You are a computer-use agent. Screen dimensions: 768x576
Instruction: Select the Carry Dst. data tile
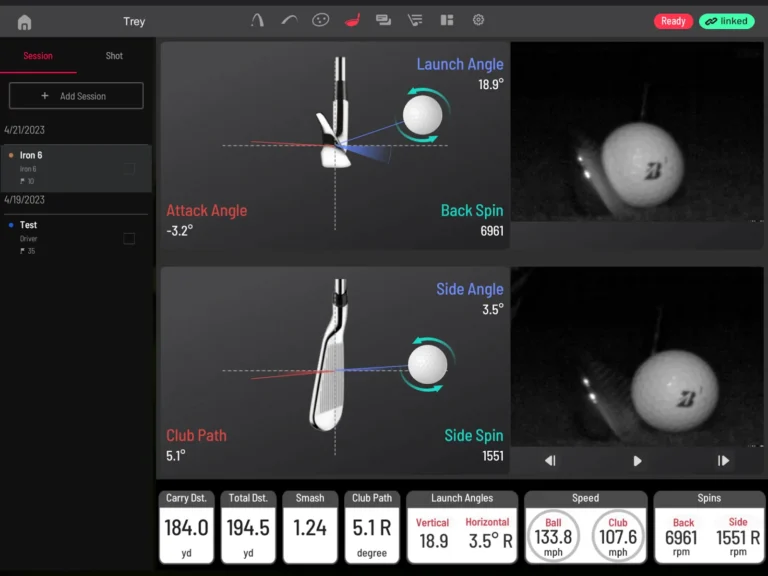pyautogui.click(x=187, y=527)
